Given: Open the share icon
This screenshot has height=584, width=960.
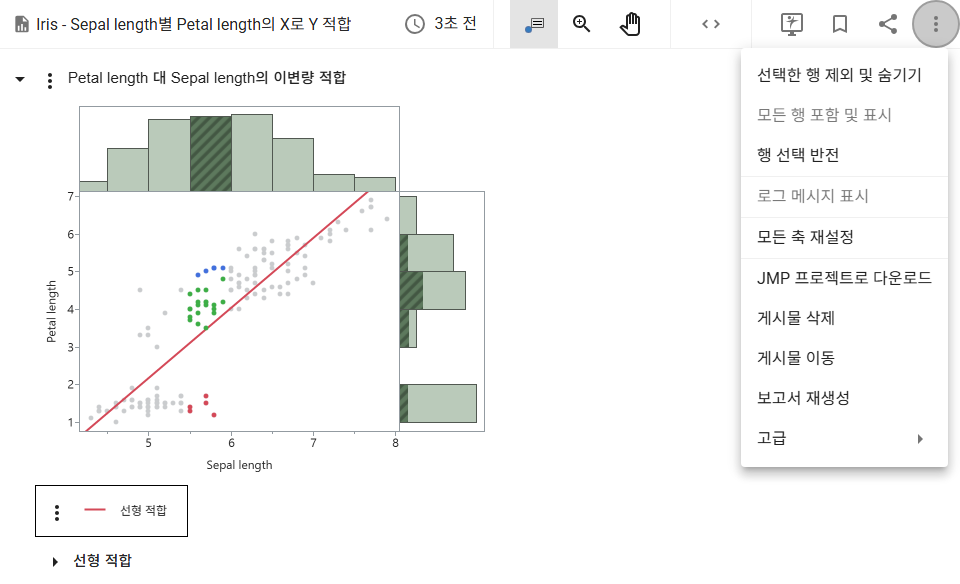Looking at the screenshot, I should click(888, 24).
